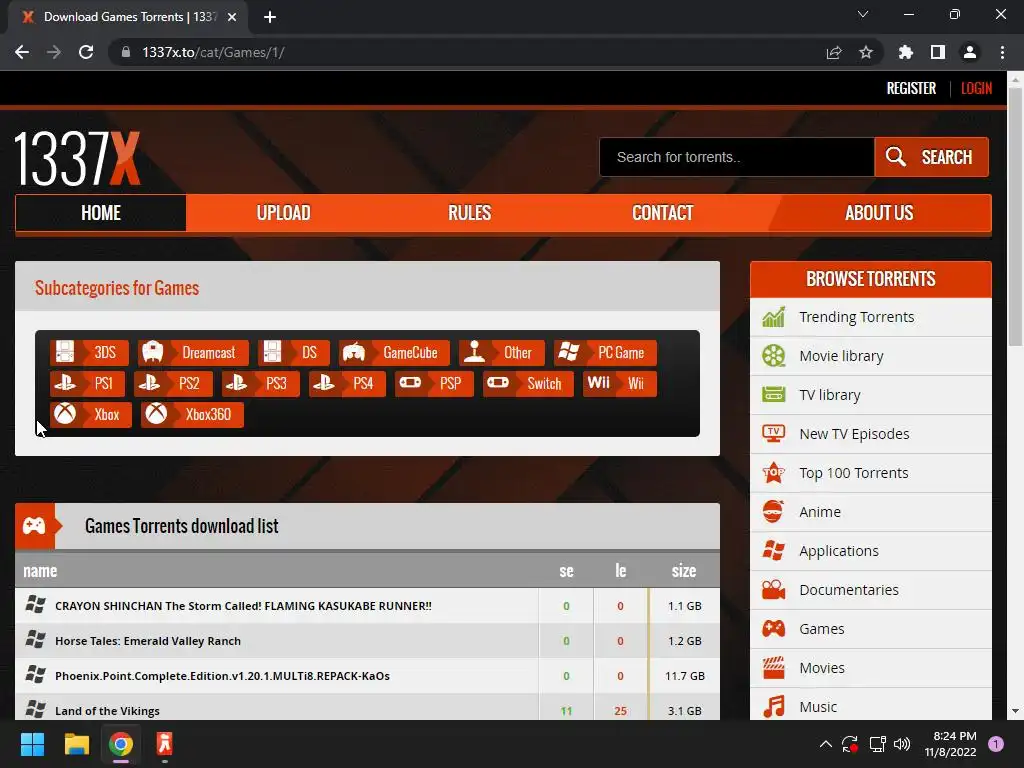Open a new browser tab
This screenshot has width=1024, height=768.
coord(270,17)
